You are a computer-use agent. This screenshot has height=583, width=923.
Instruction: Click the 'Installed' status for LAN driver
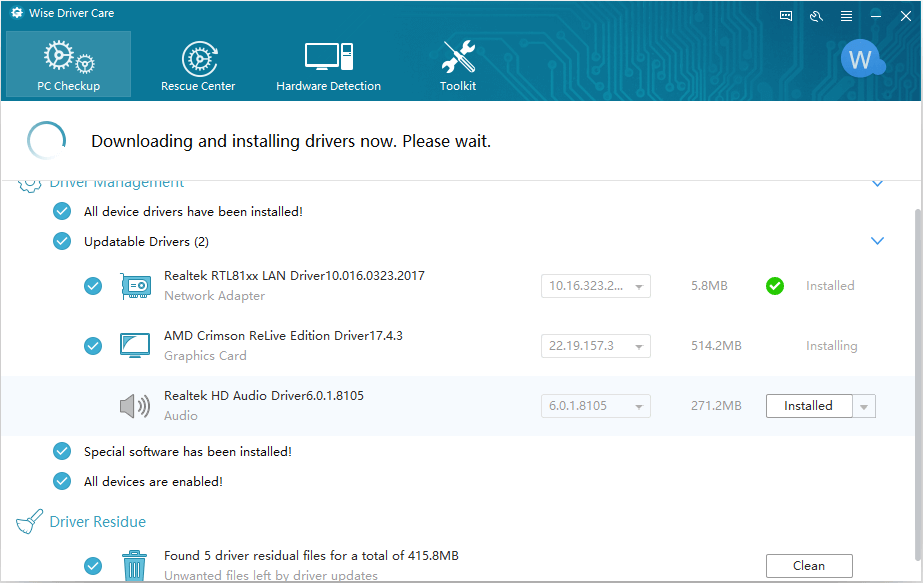830,286
